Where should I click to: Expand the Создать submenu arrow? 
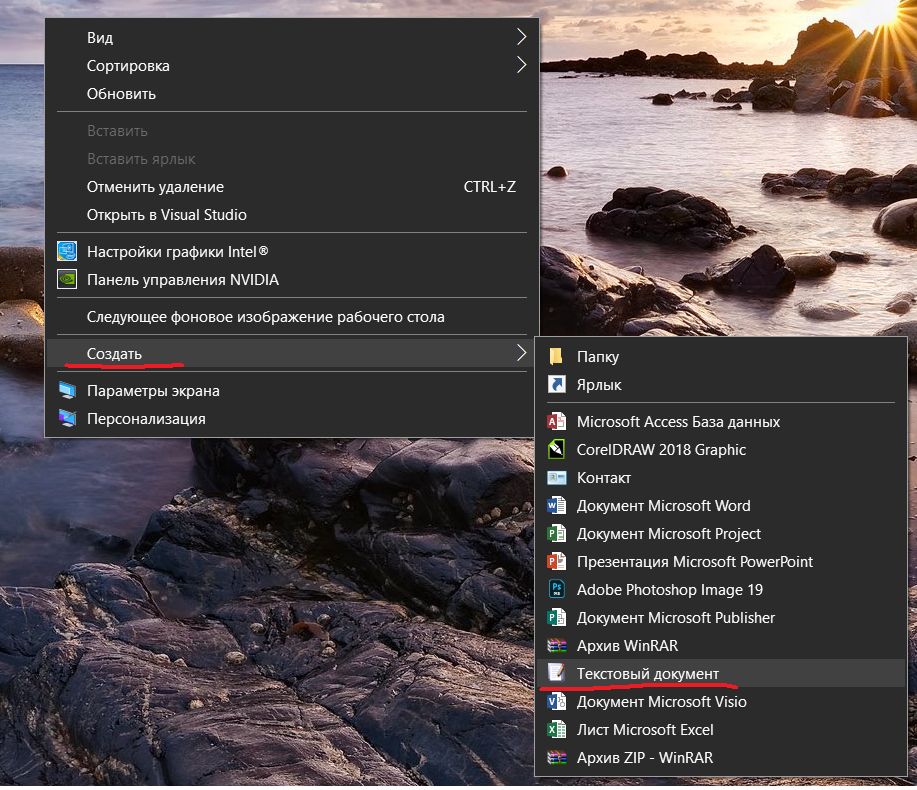pyautogui.click(x=521, y=353)
